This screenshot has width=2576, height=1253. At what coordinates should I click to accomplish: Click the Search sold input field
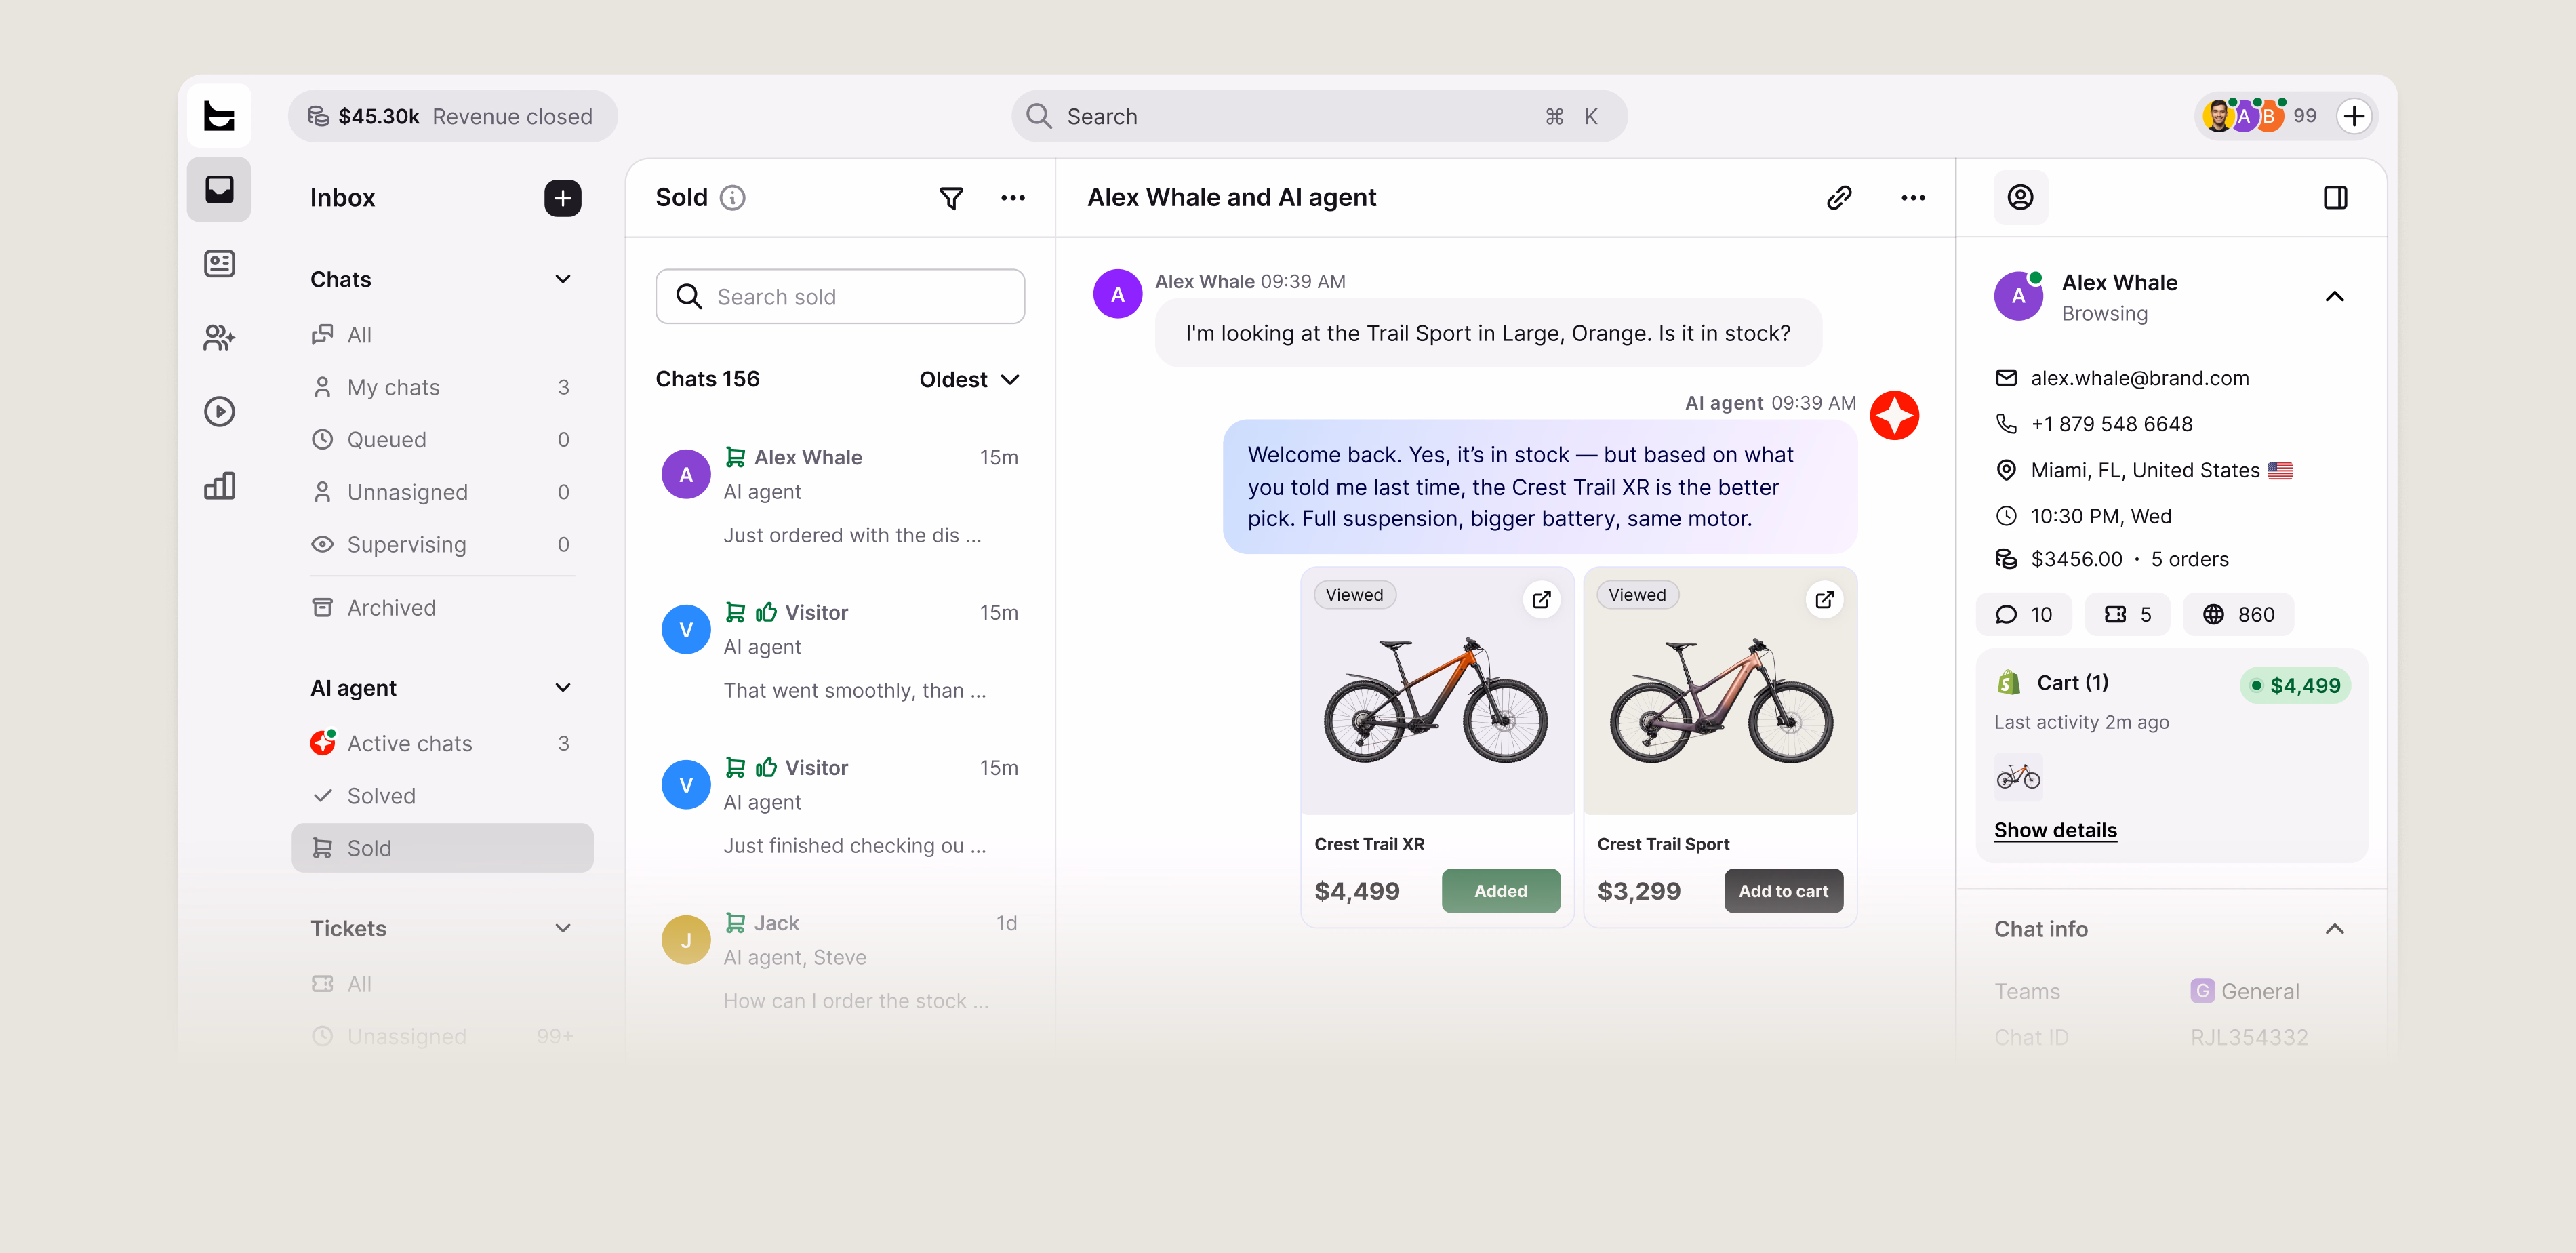point(840,297)
